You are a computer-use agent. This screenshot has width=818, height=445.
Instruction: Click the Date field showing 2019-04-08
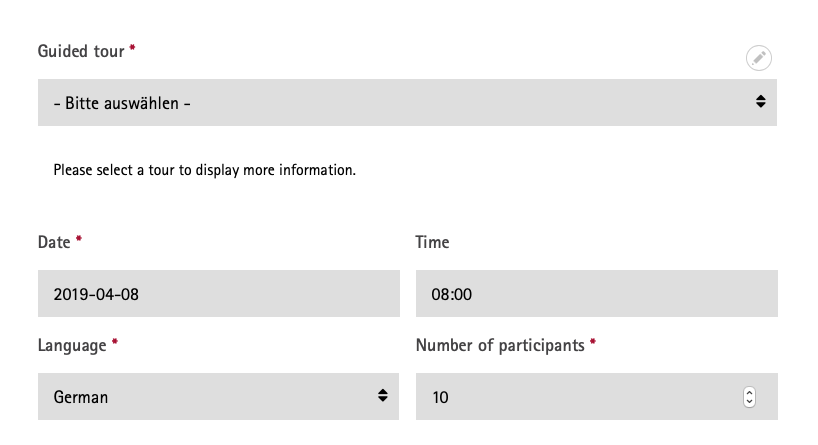coord(218,294)
